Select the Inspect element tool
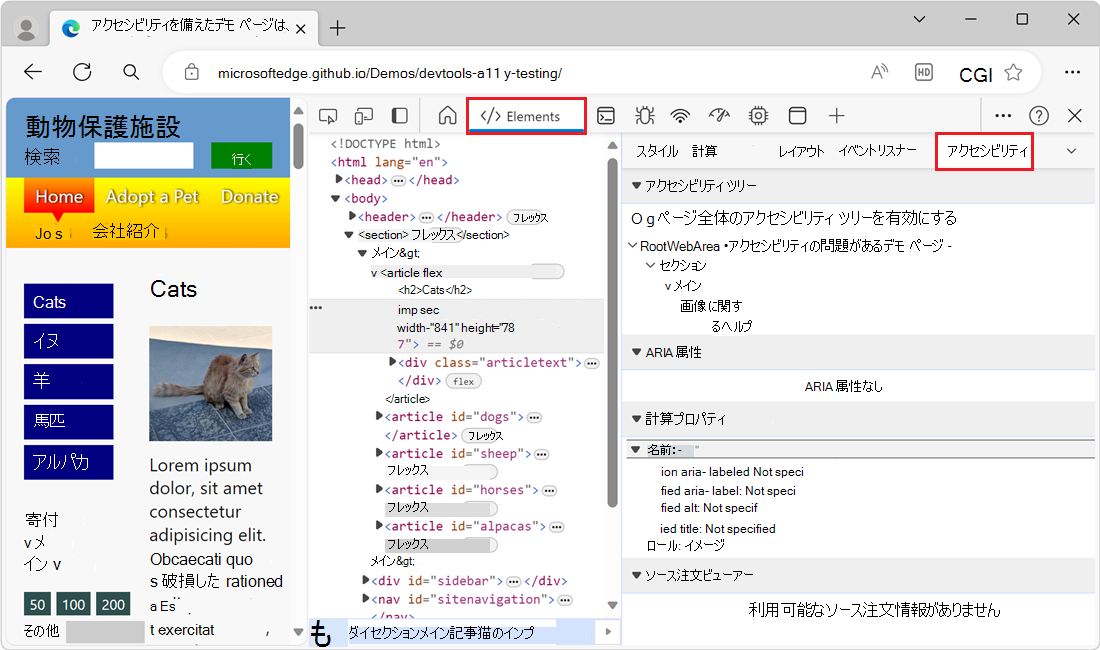 [x=328, y=115]
